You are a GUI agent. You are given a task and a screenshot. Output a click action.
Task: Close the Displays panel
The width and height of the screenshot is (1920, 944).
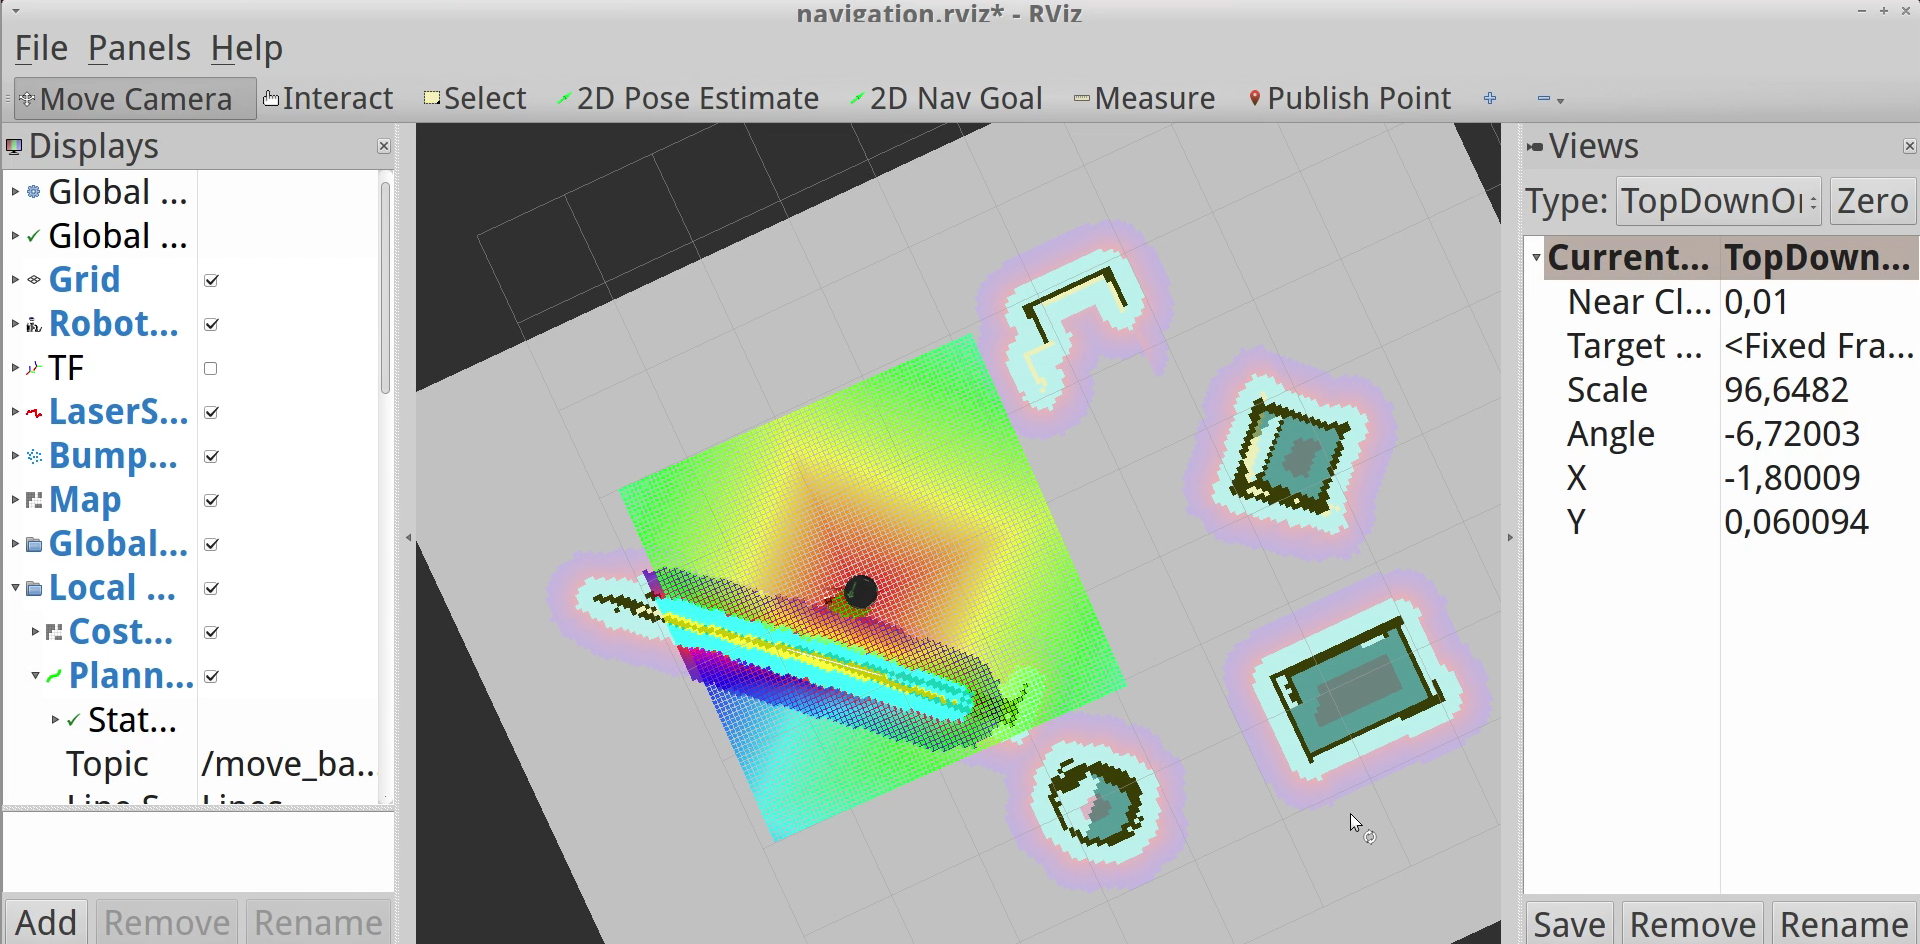pos(383,146)
